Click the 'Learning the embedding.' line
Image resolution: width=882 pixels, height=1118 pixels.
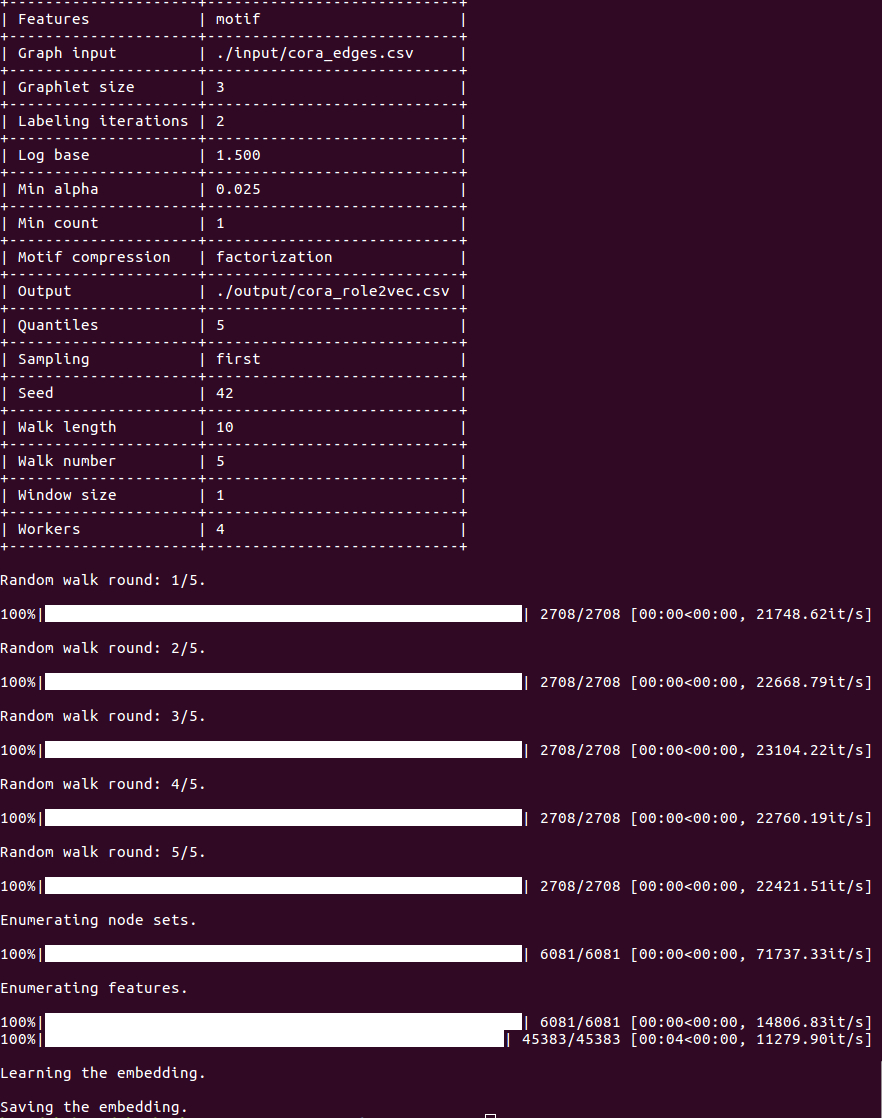(x=103, y=1074)
